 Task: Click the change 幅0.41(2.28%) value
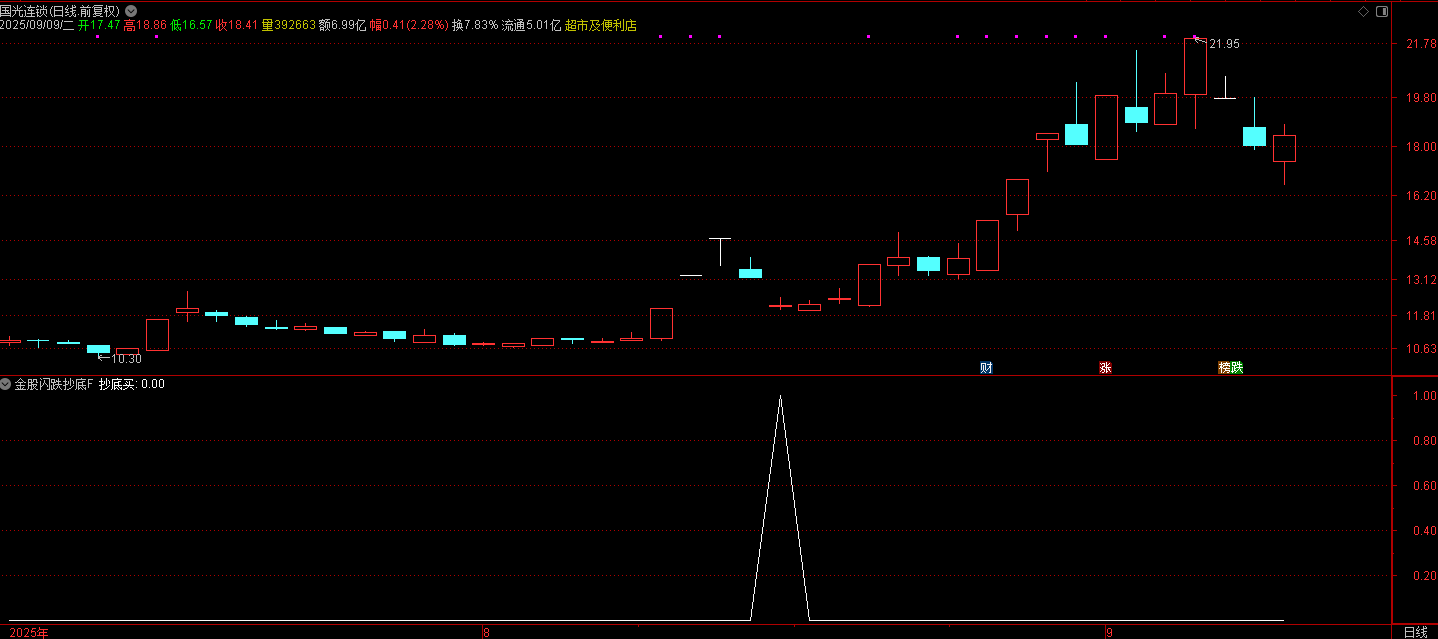[x=410, y=25]
